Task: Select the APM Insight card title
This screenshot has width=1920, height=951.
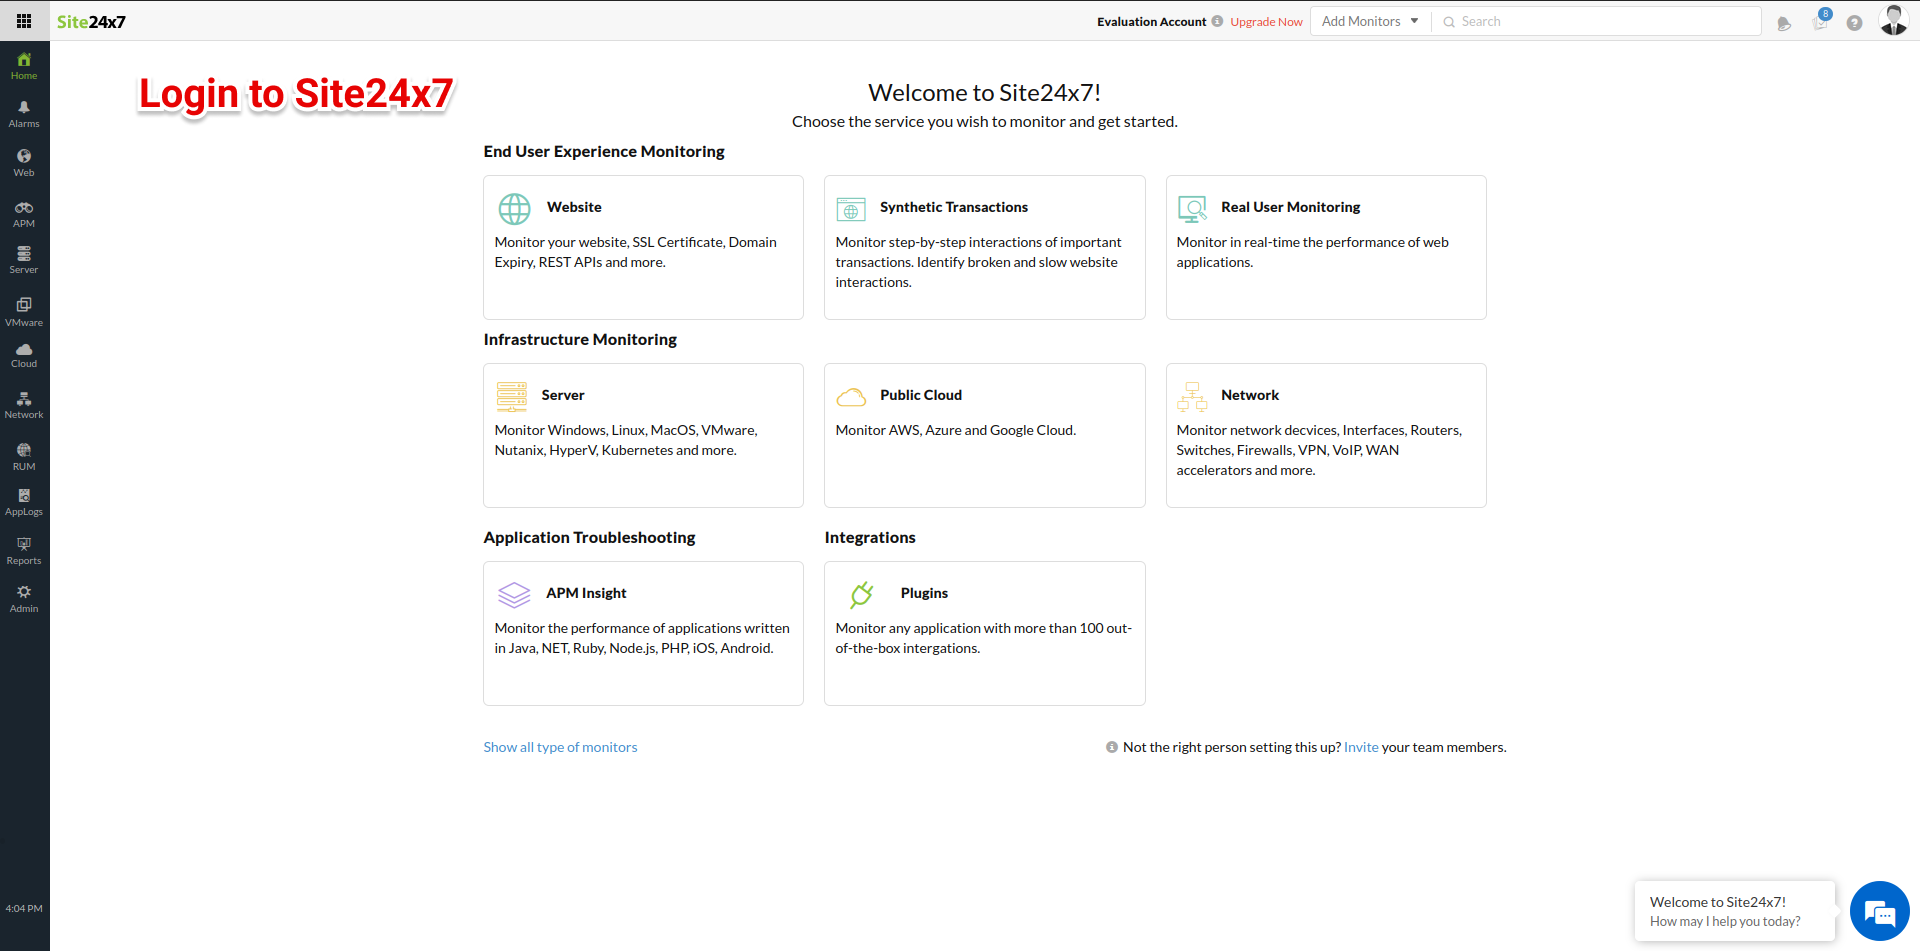Action: click(x=586, y=593)
